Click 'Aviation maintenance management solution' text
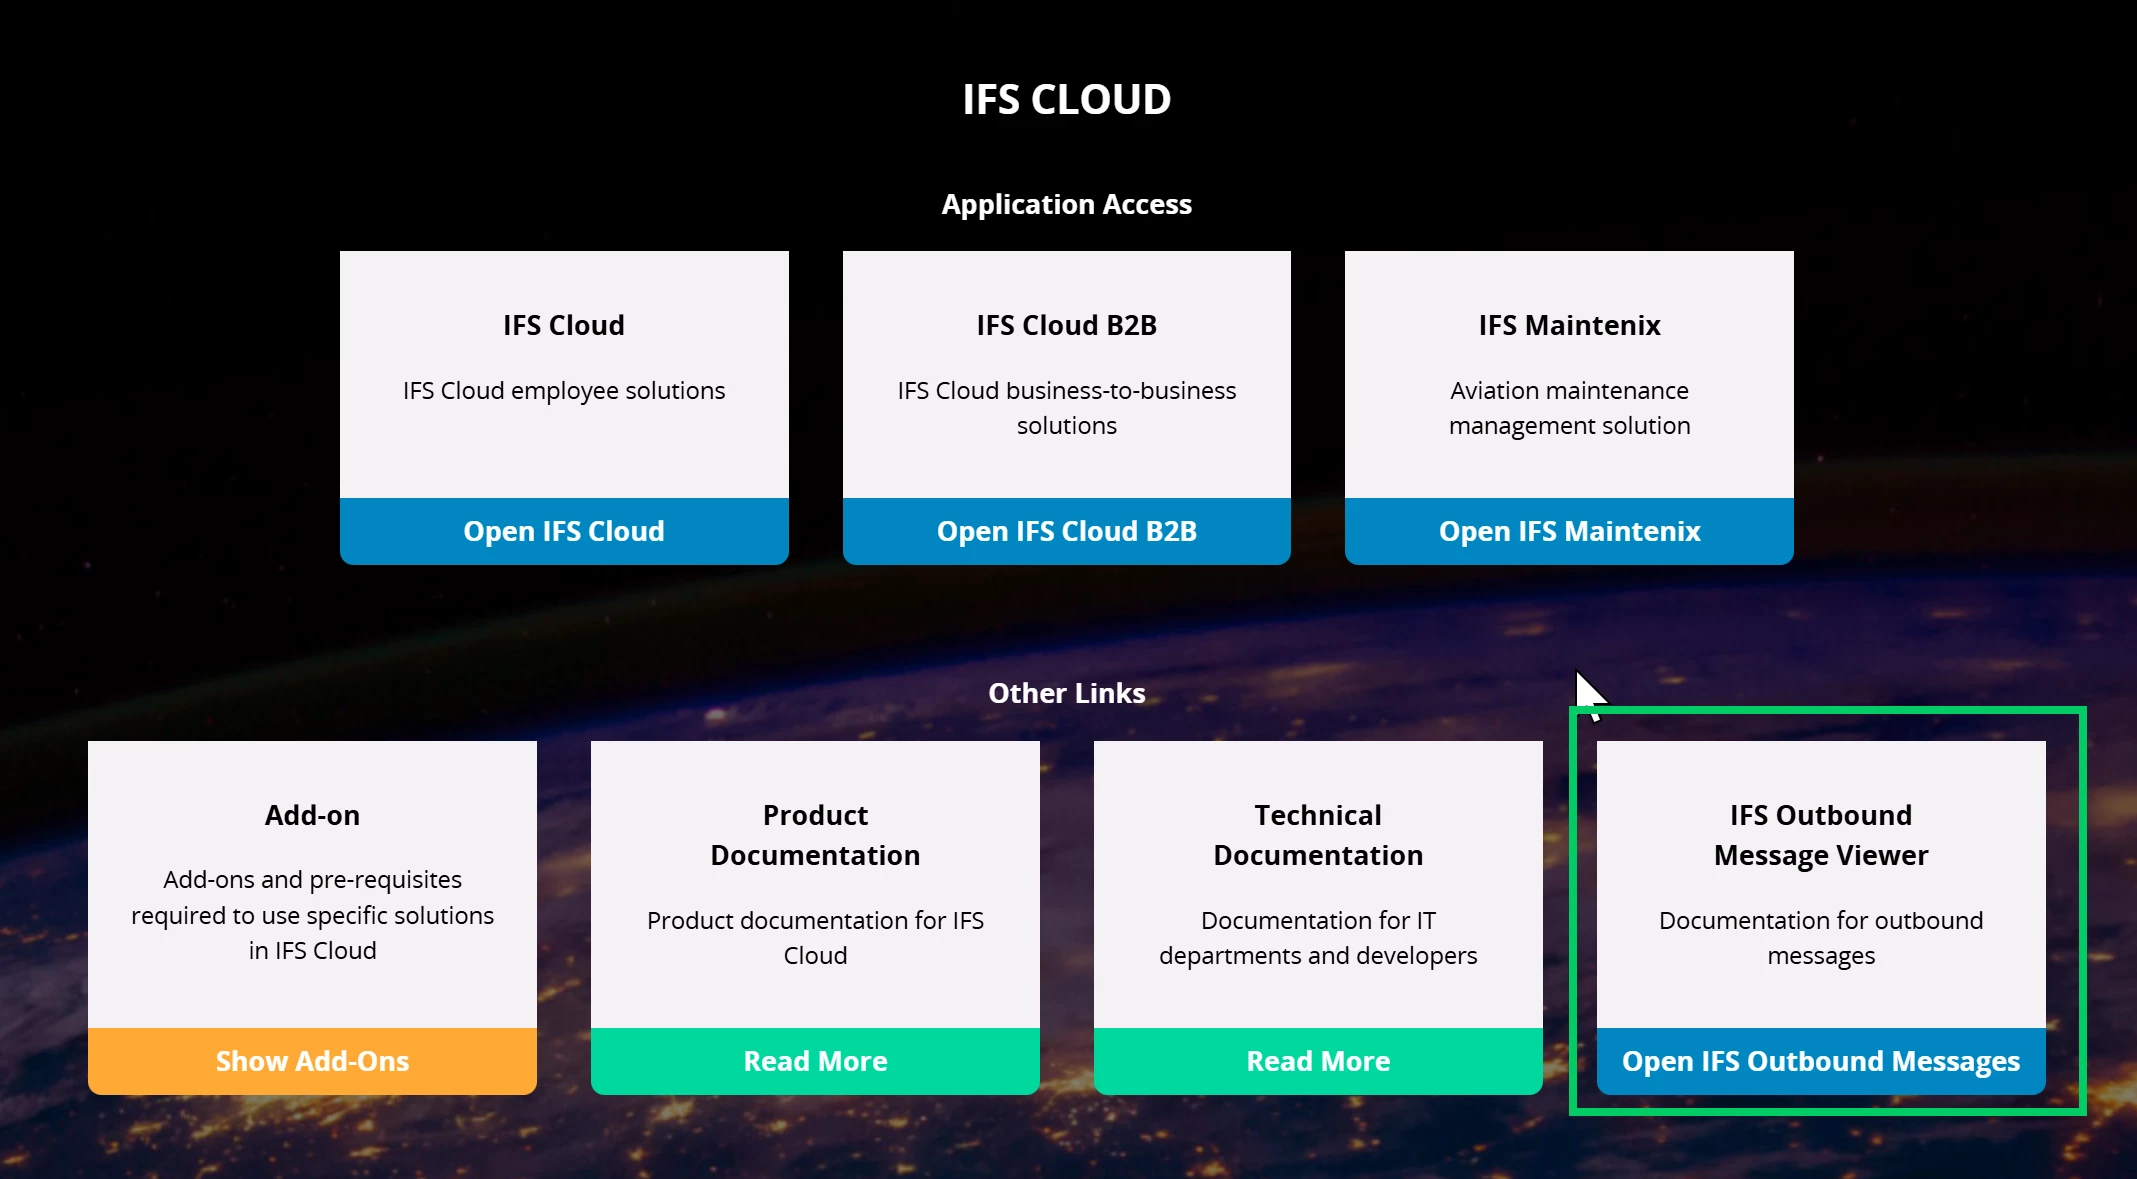Viewport: 2137px width, 1179px height. point(1569,408)
